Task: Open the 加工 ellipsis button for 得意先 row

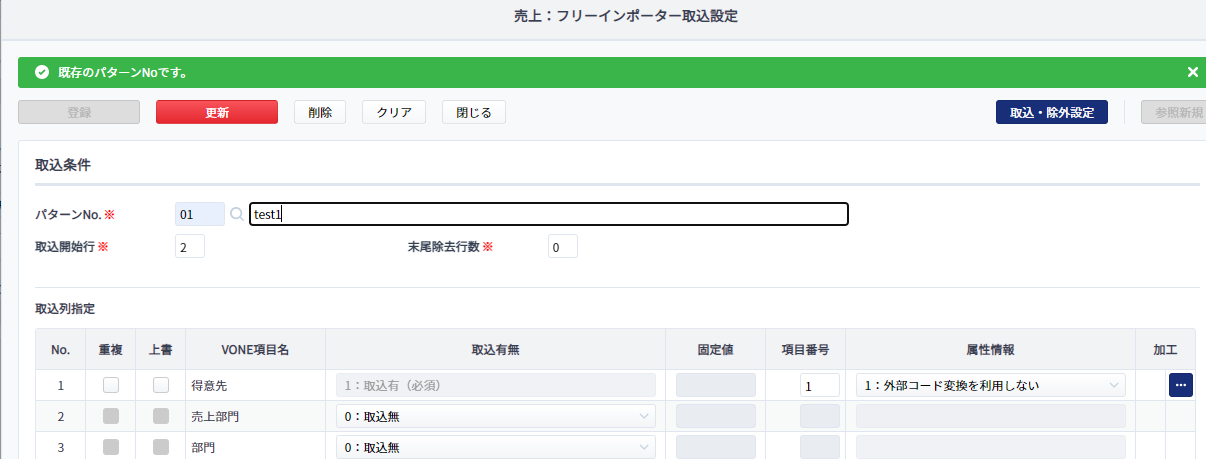Action: [x=1181, y=385]
